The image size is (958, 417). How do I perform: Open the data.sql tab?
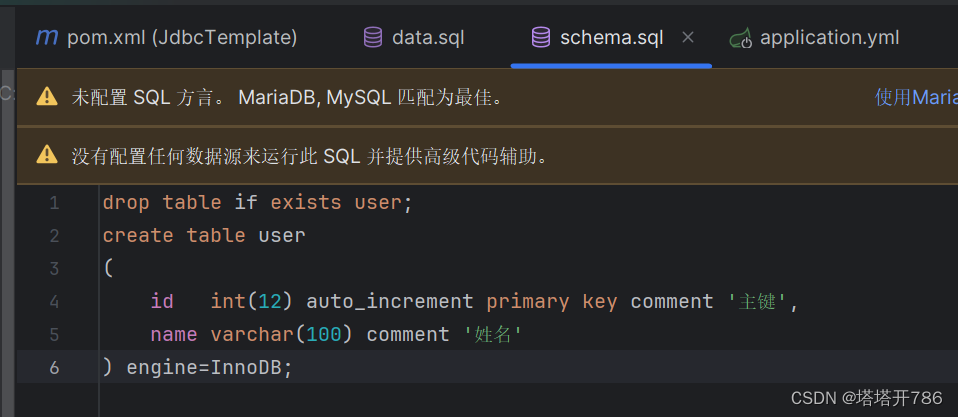(428, 38)
